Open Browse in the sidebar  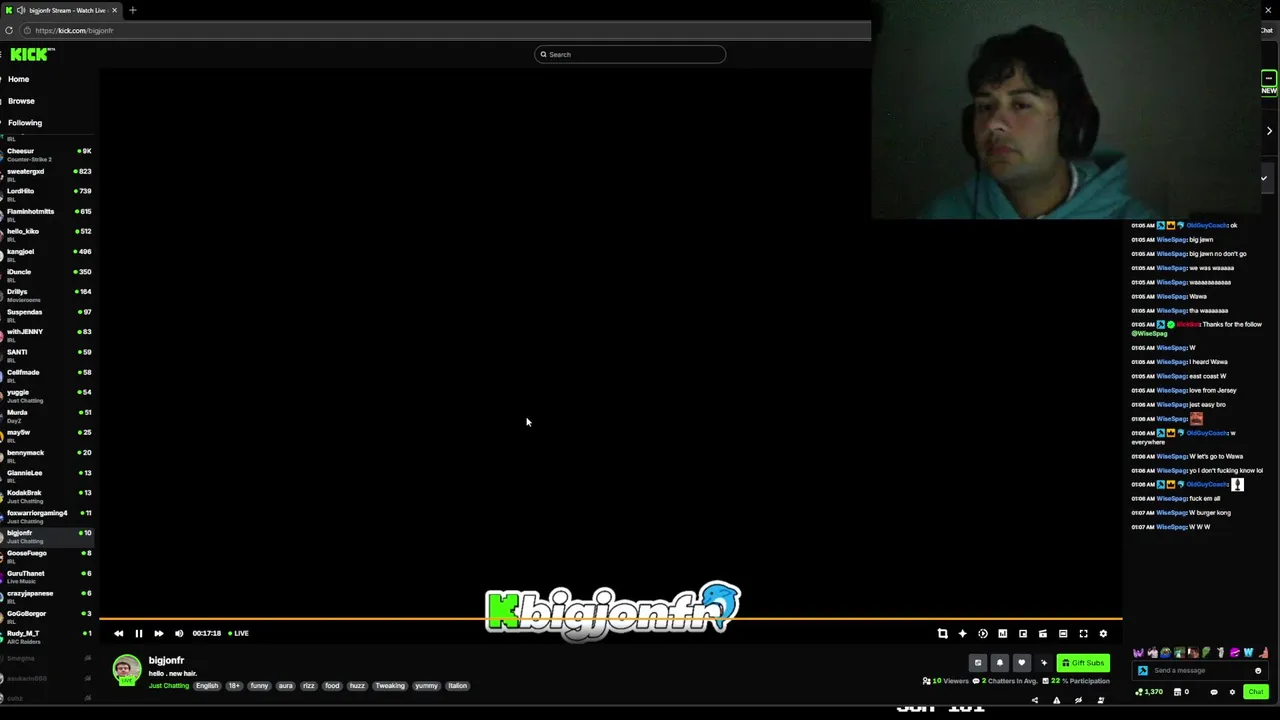(x=21, y=101)
